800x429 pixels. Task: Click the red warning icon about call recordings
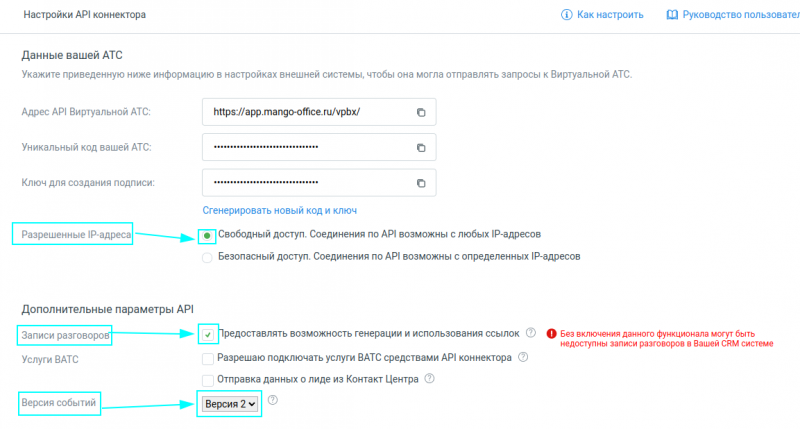pos(551,333)
